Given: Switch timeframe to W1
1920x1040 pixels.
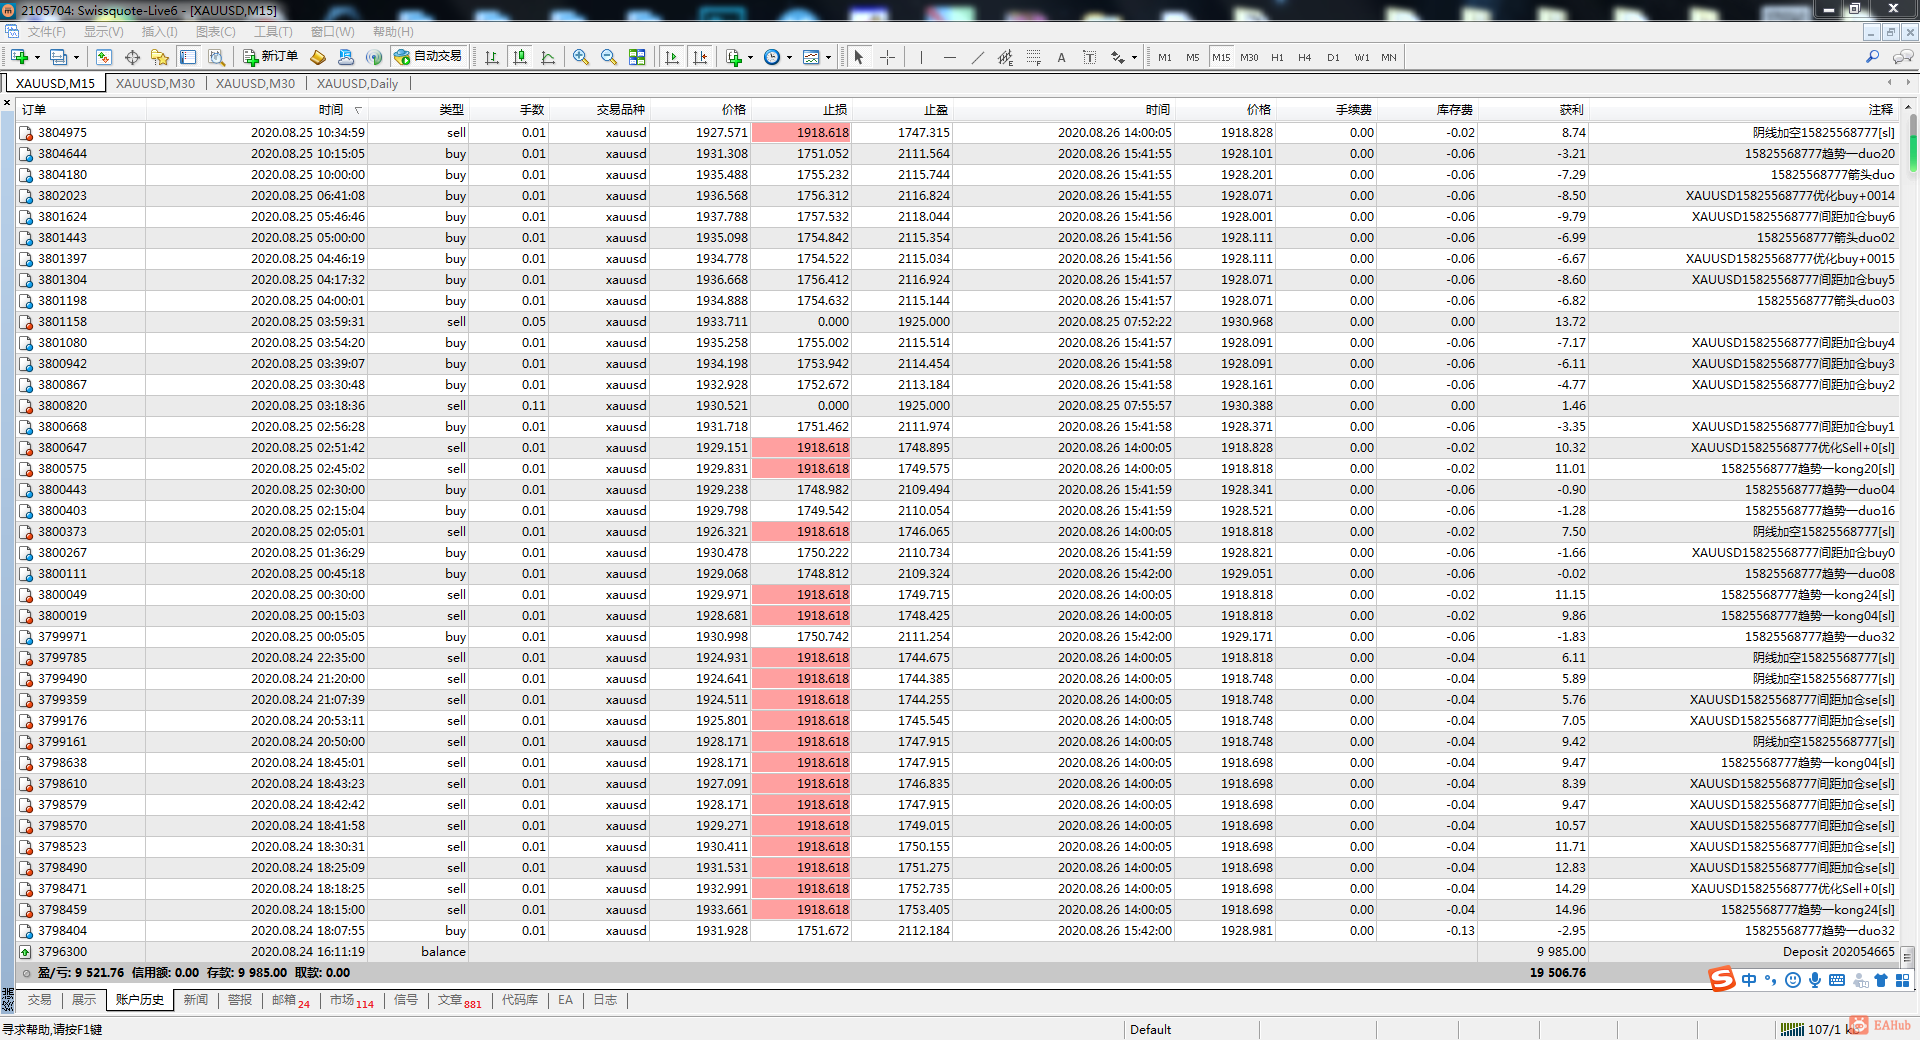Looking at the screenshot, I should coord(1362,57).
